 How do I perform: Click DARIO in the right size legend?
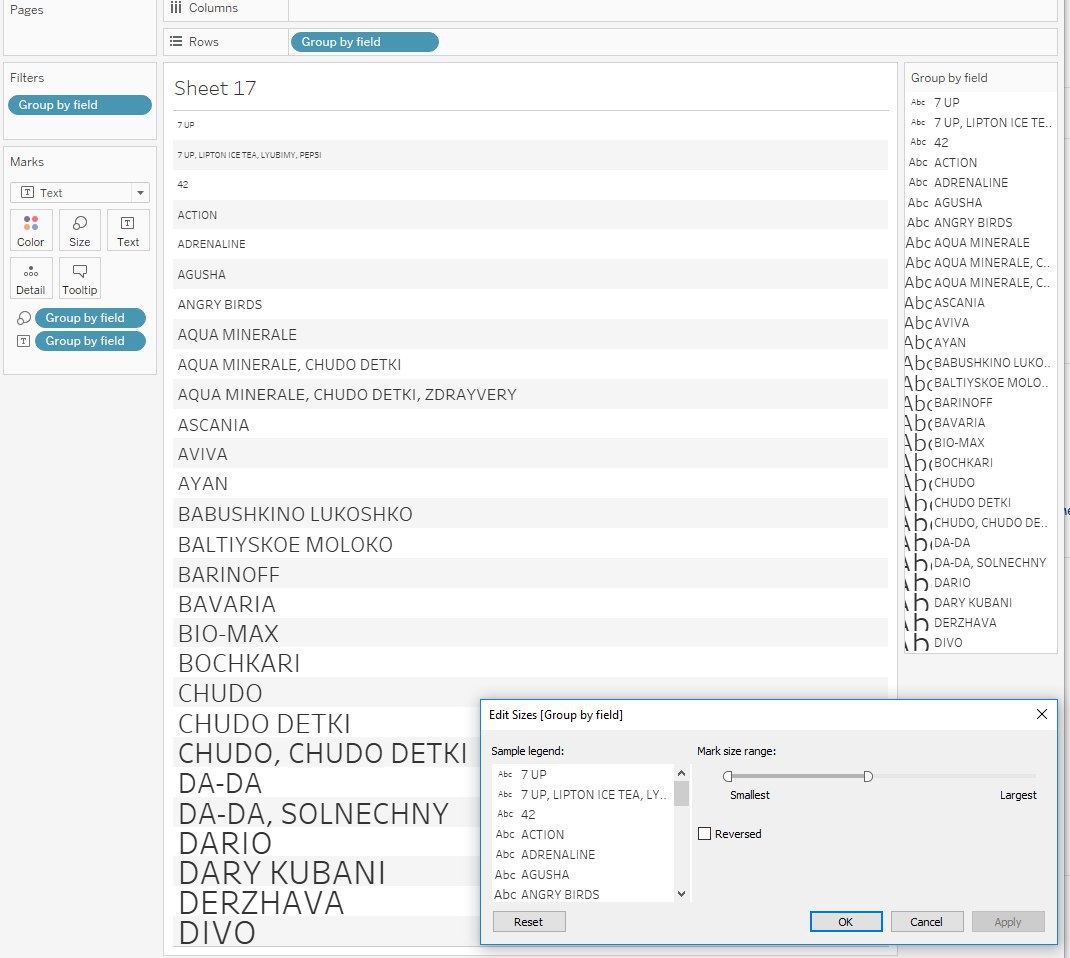[952, 583]
